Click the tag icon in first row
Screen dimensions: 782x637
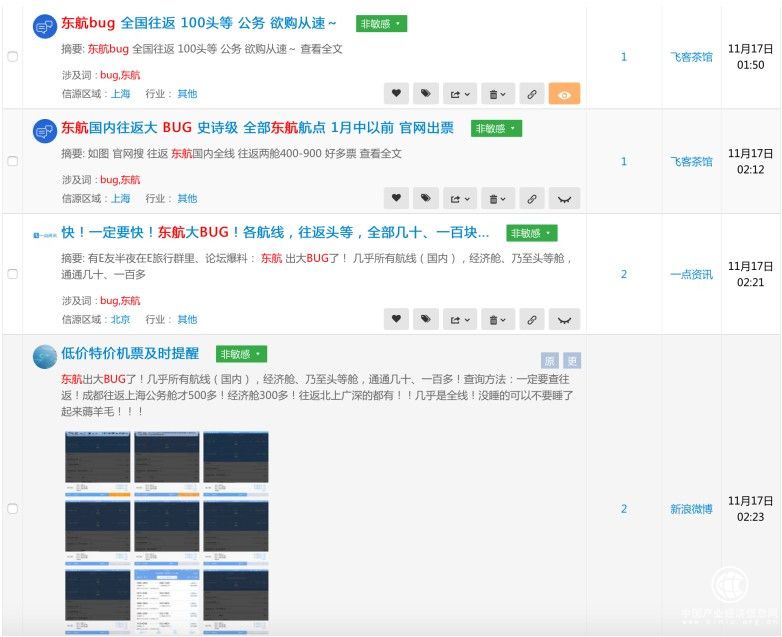point(426,94)
